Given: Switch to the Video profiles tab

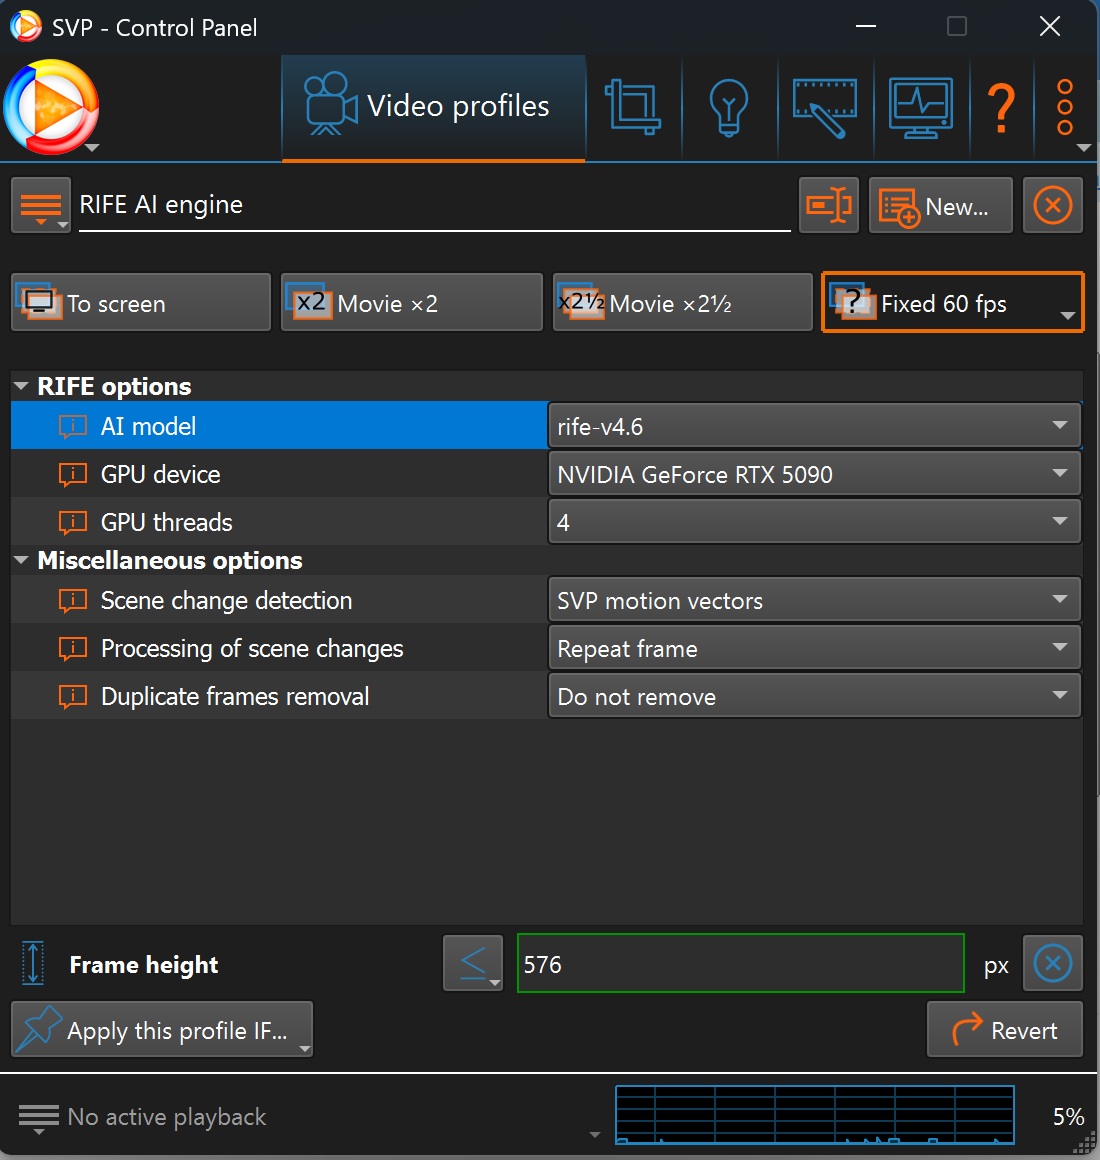Looking at the screenshot, I should (433, 107).
